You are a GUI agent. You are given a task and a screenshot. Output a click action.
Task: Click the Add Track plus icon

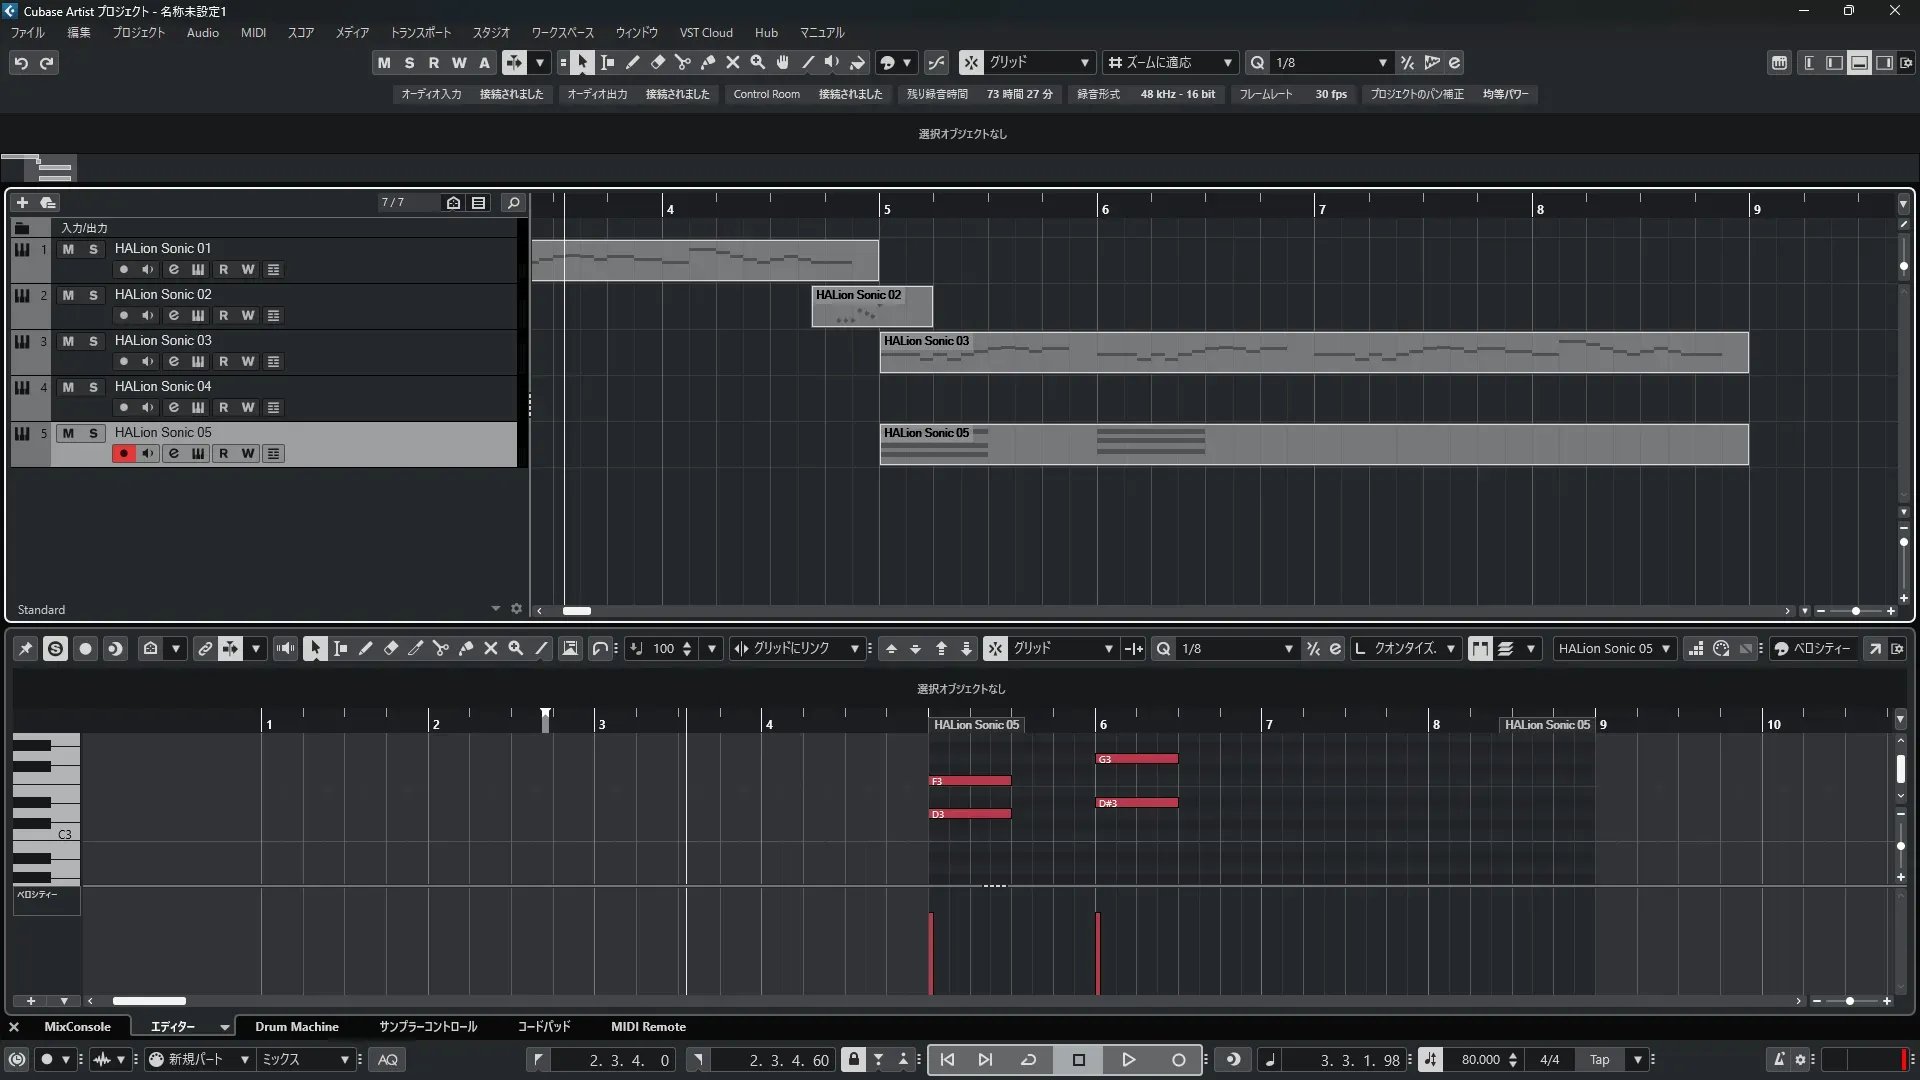tap(22, 203)
